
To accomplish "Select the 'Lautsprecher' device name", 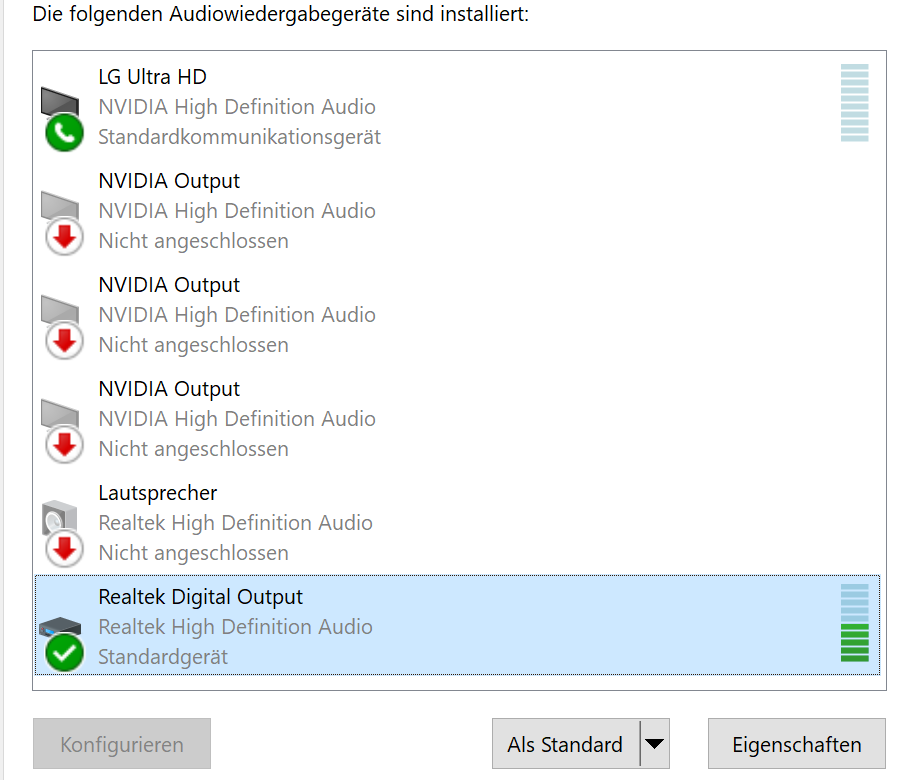I will [x=158, y=493].
